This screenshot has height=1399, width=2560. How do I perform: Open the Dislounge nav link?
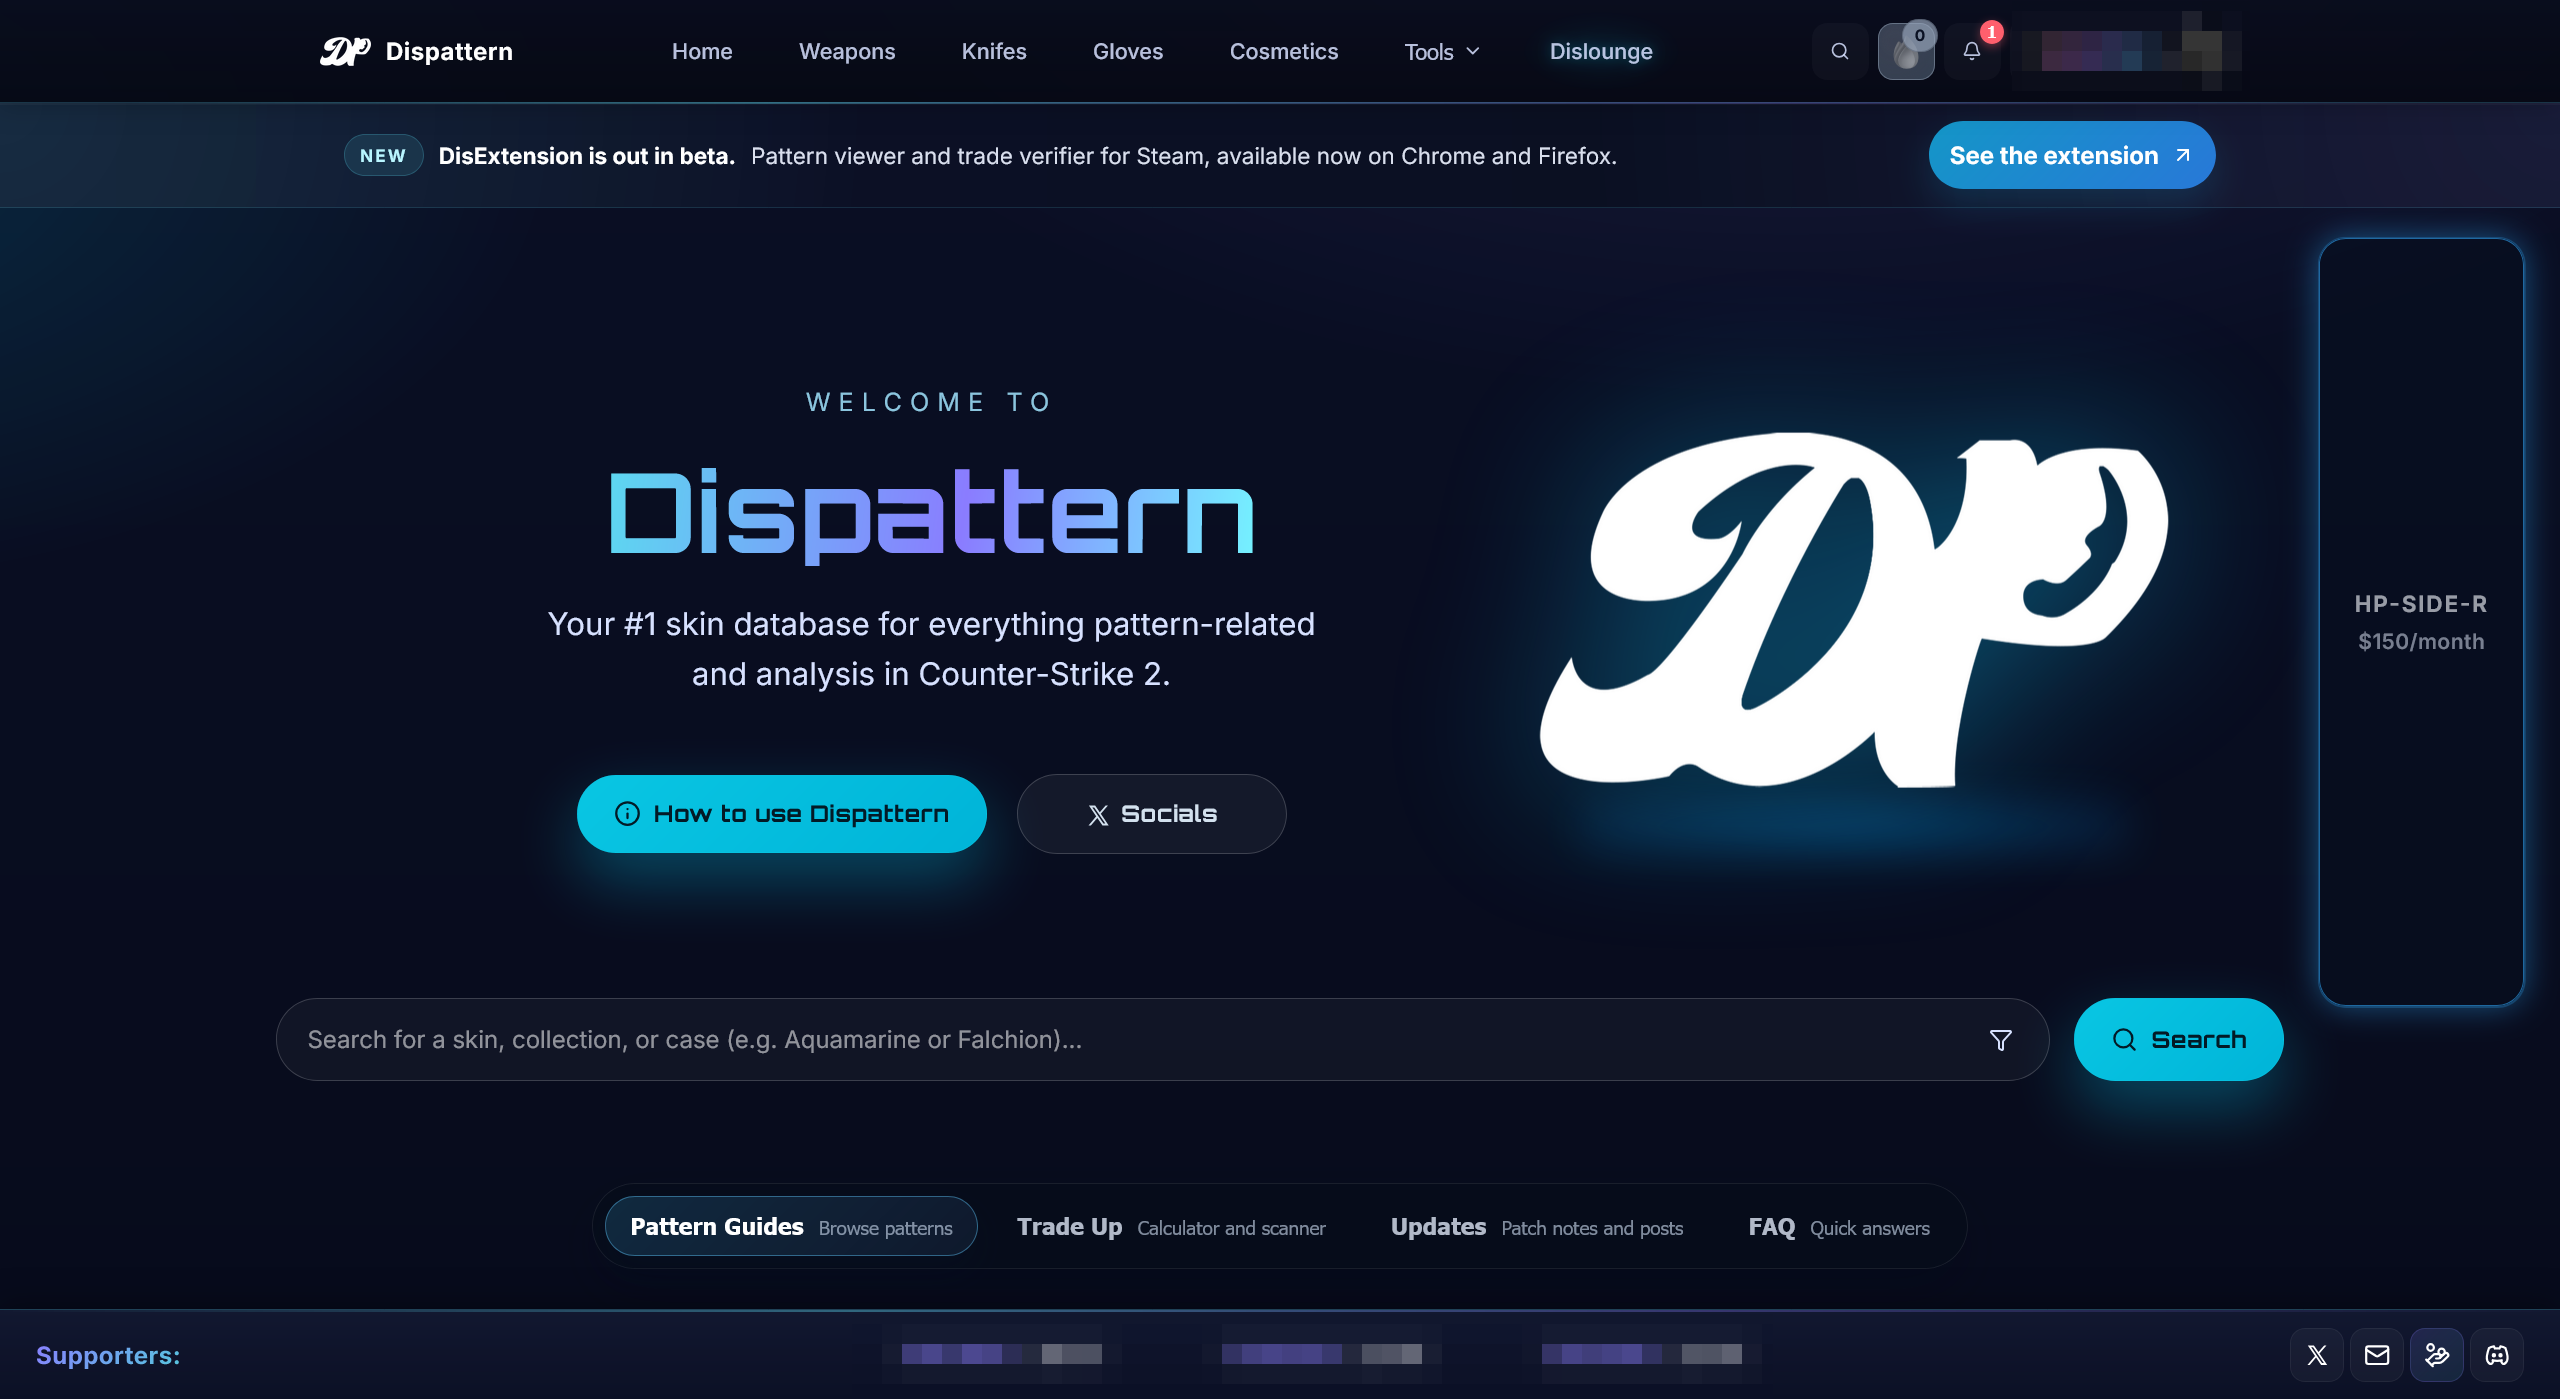(1600, 52)
